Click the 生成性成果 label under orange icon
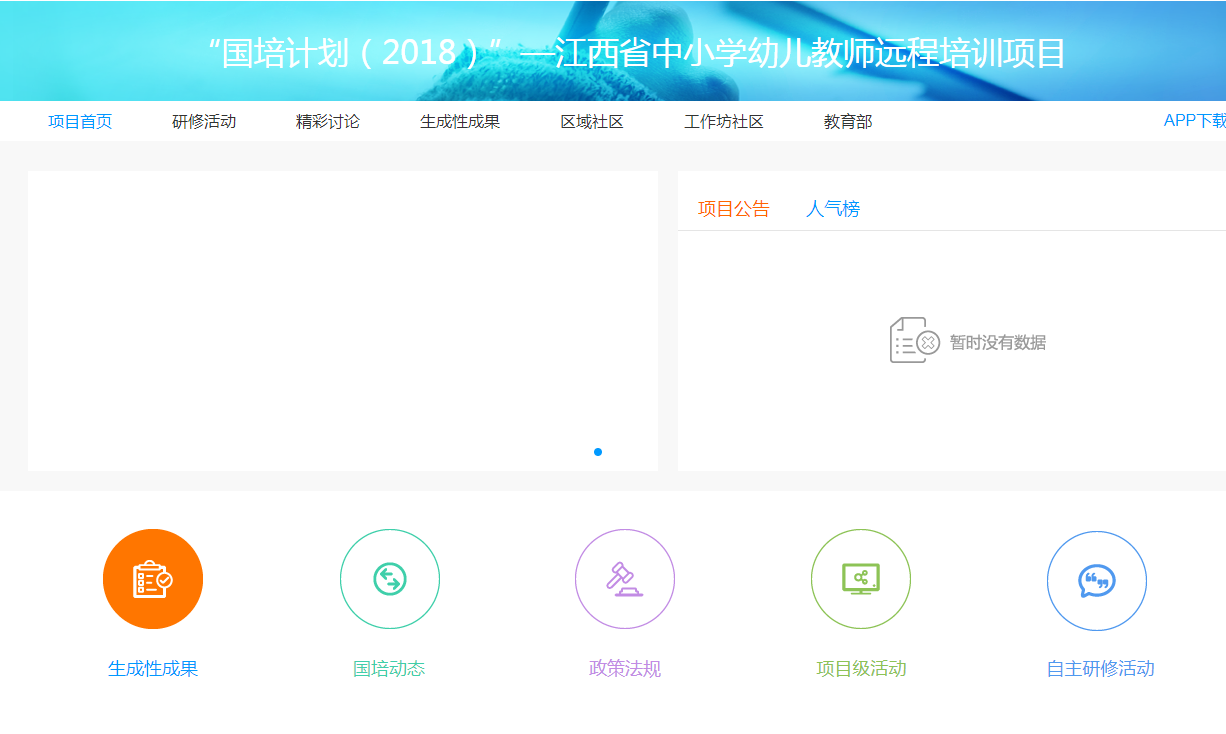This screenshot has height=734, width=1226. pos(153,669)
